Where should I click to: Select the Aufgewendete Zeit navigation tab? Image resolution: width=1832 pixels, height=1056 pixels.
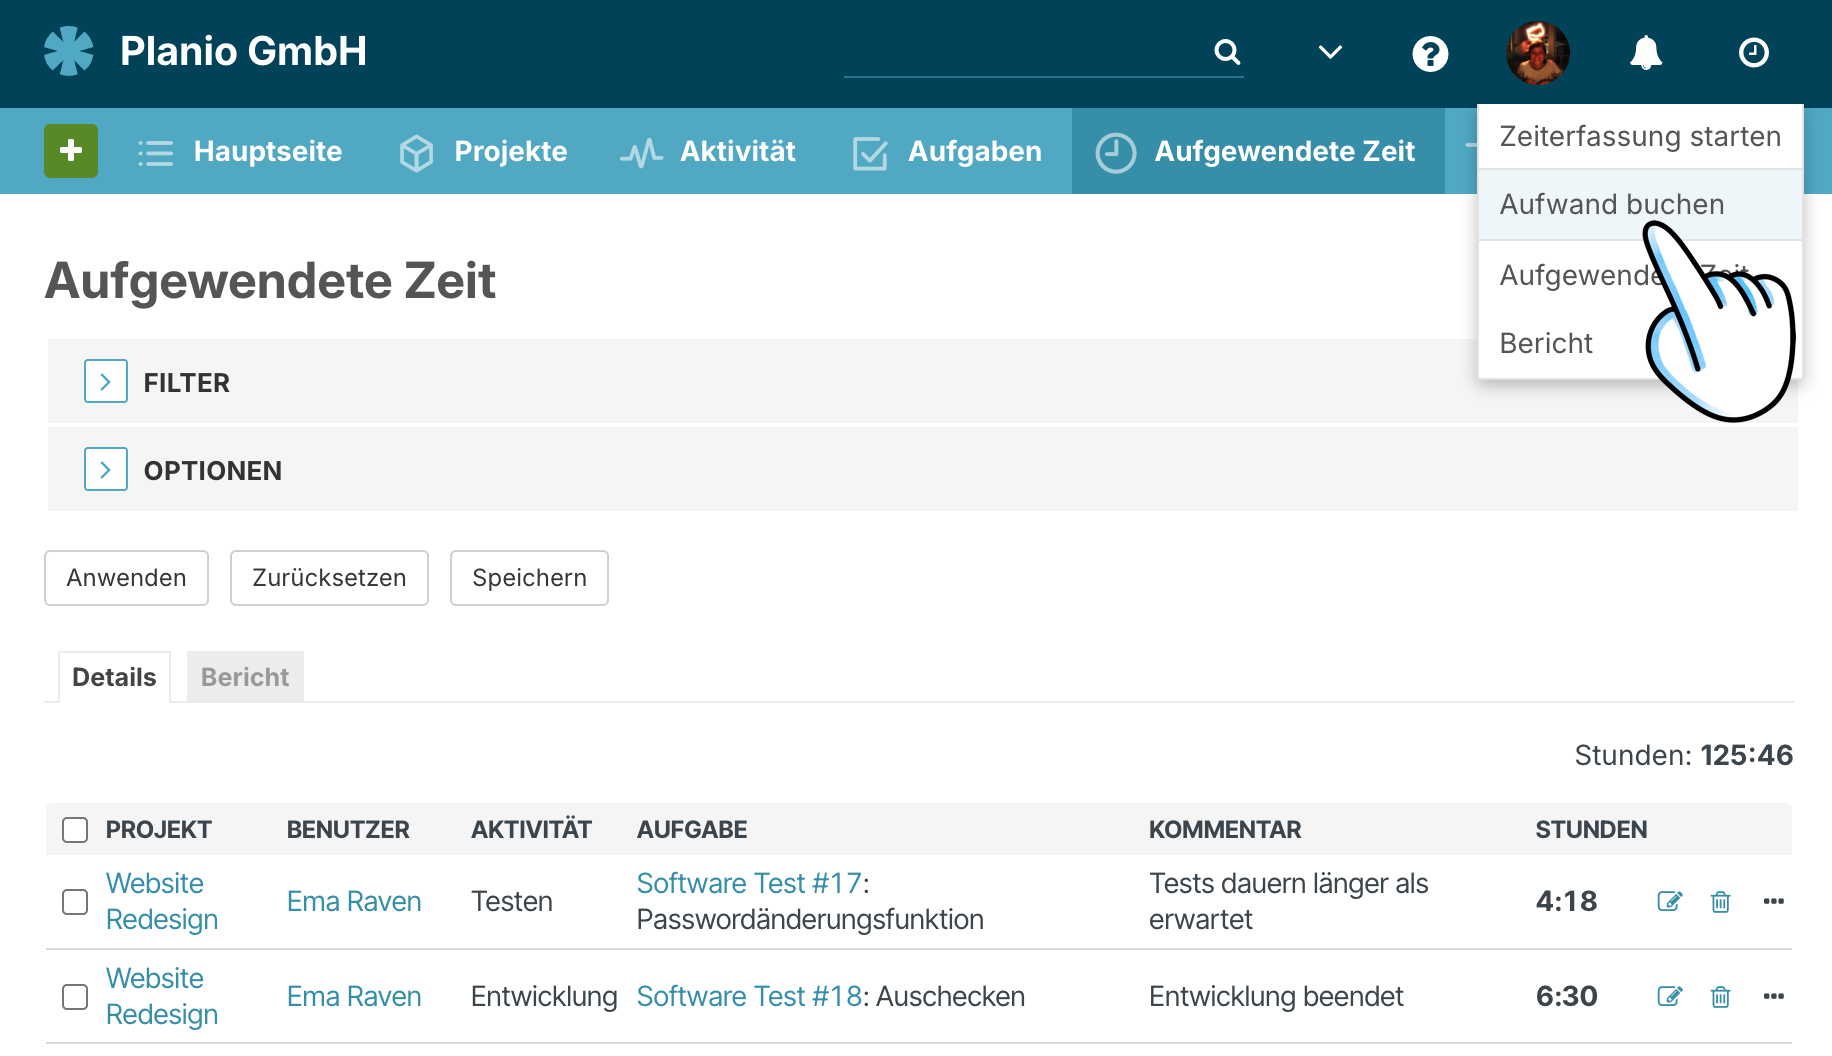pos(1256,151)
